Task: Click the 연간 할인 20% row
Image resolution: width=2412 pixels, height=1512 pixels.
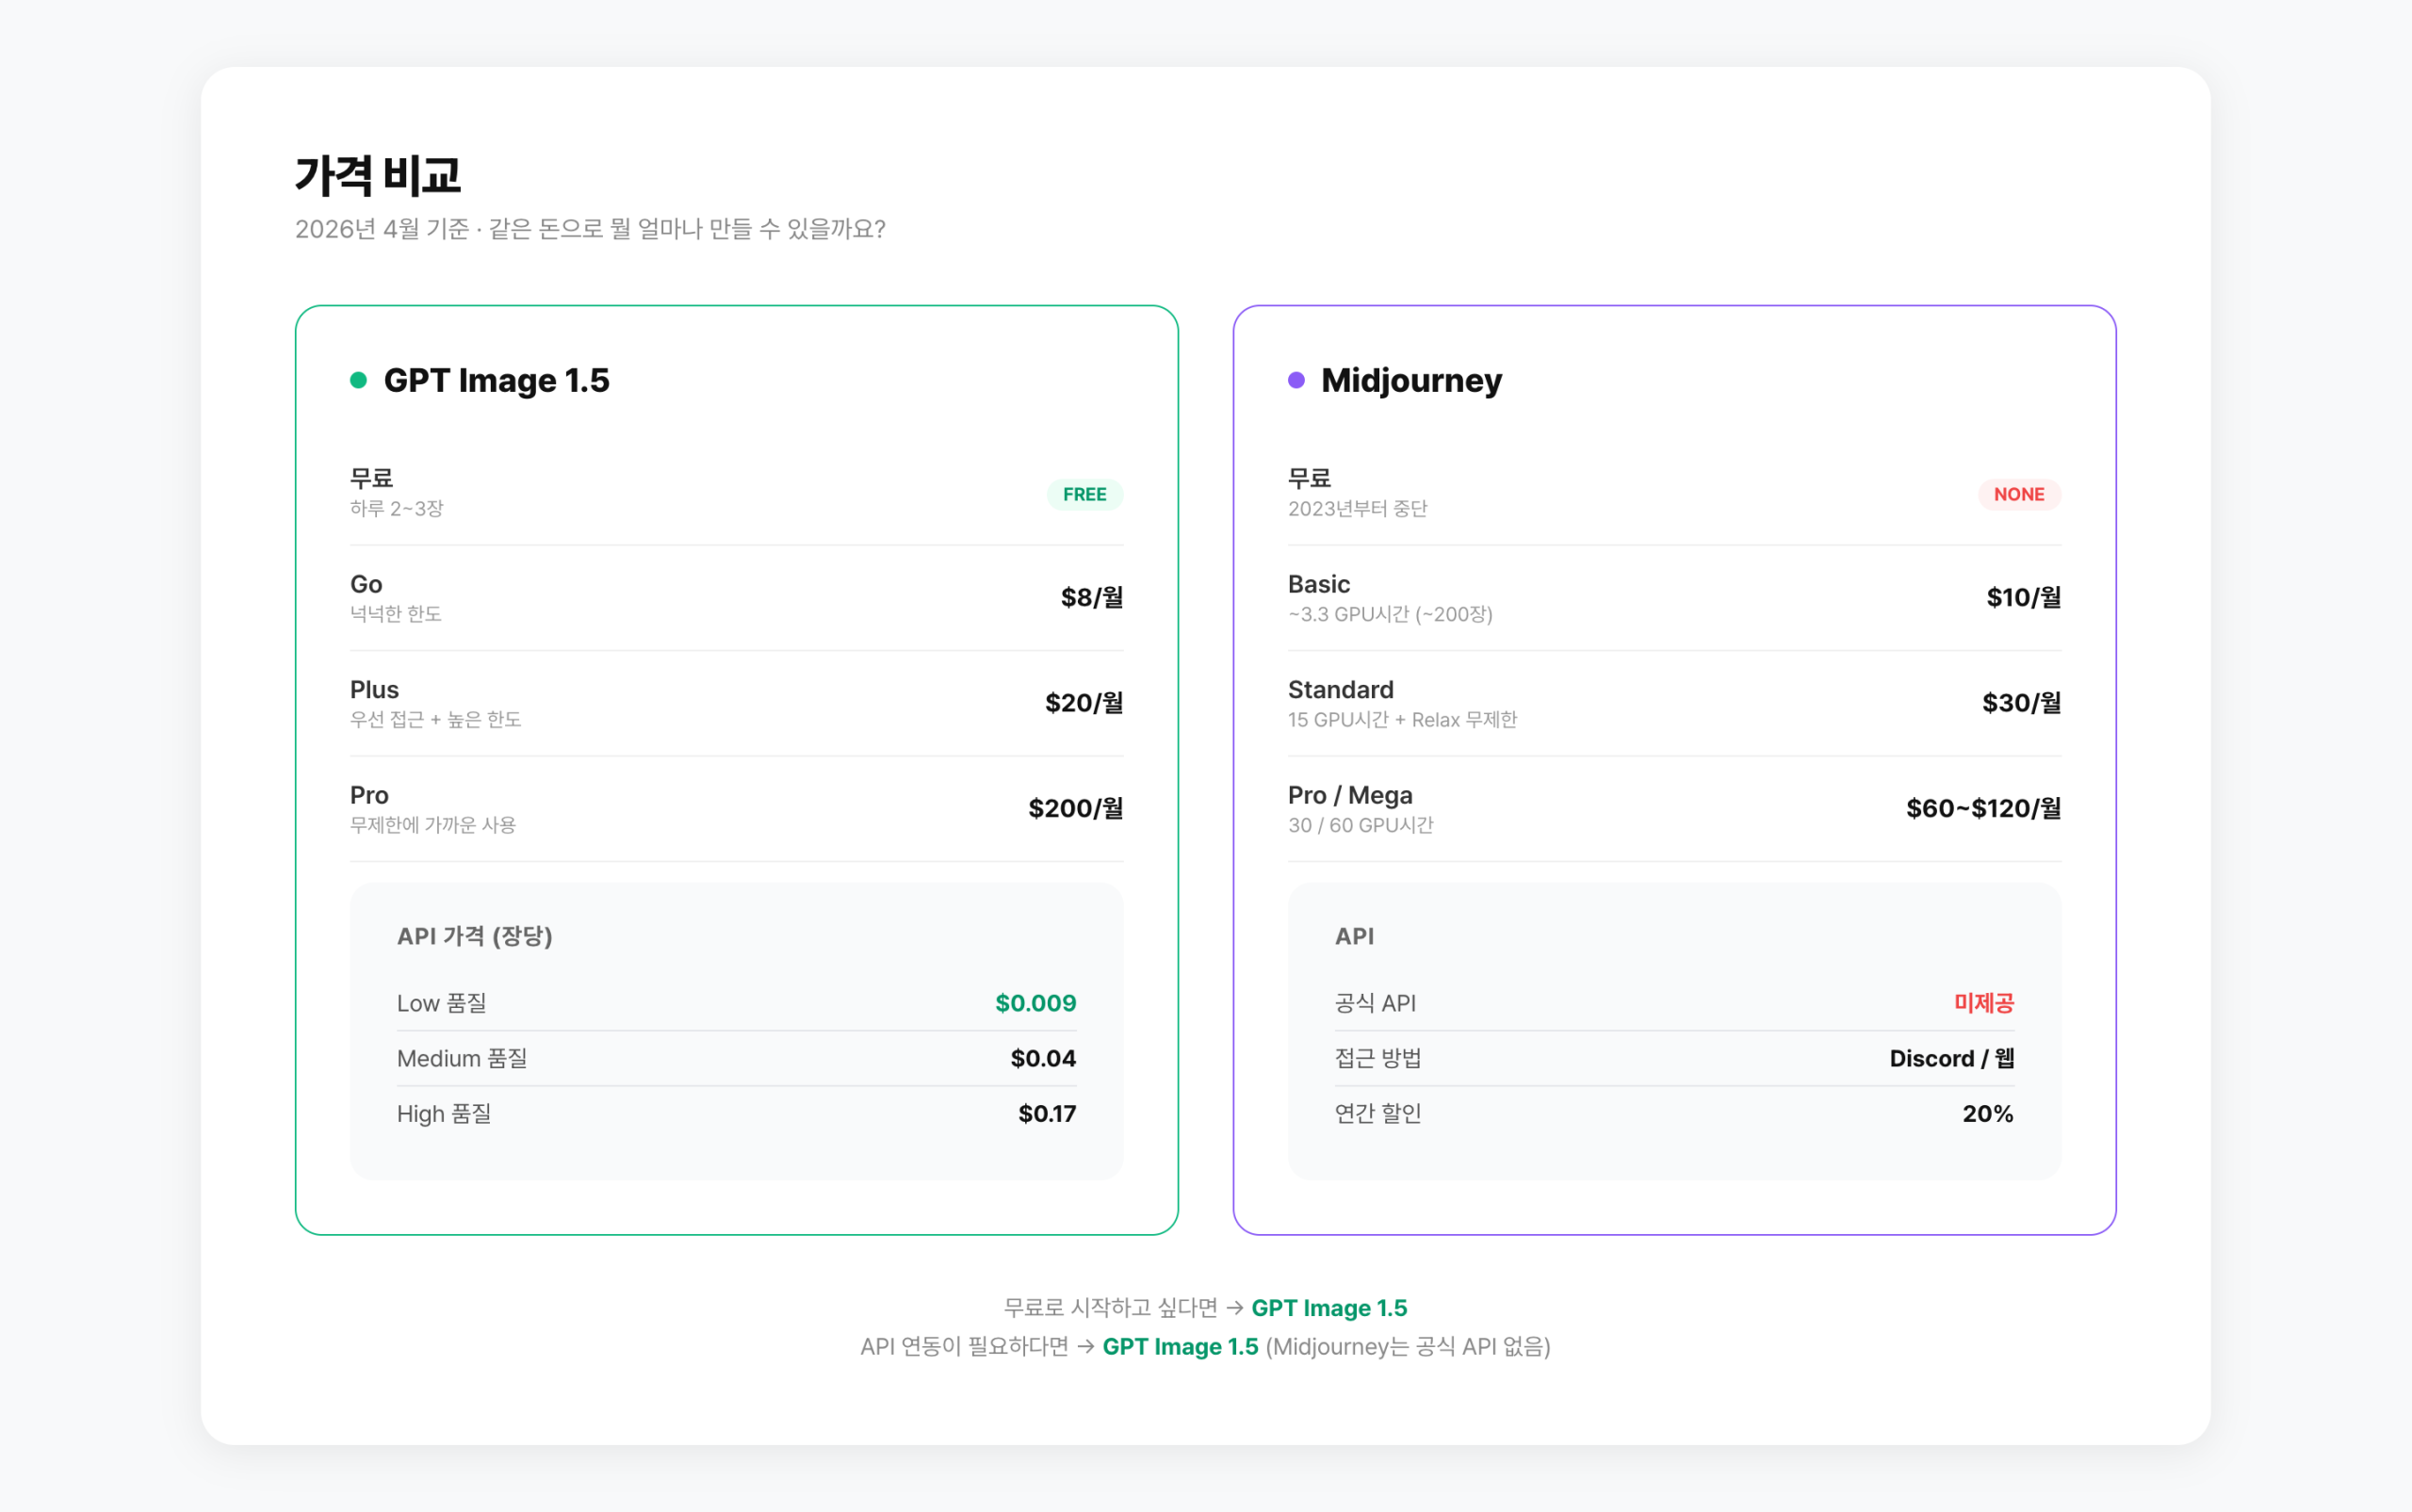Action: pos(1674,1113)
